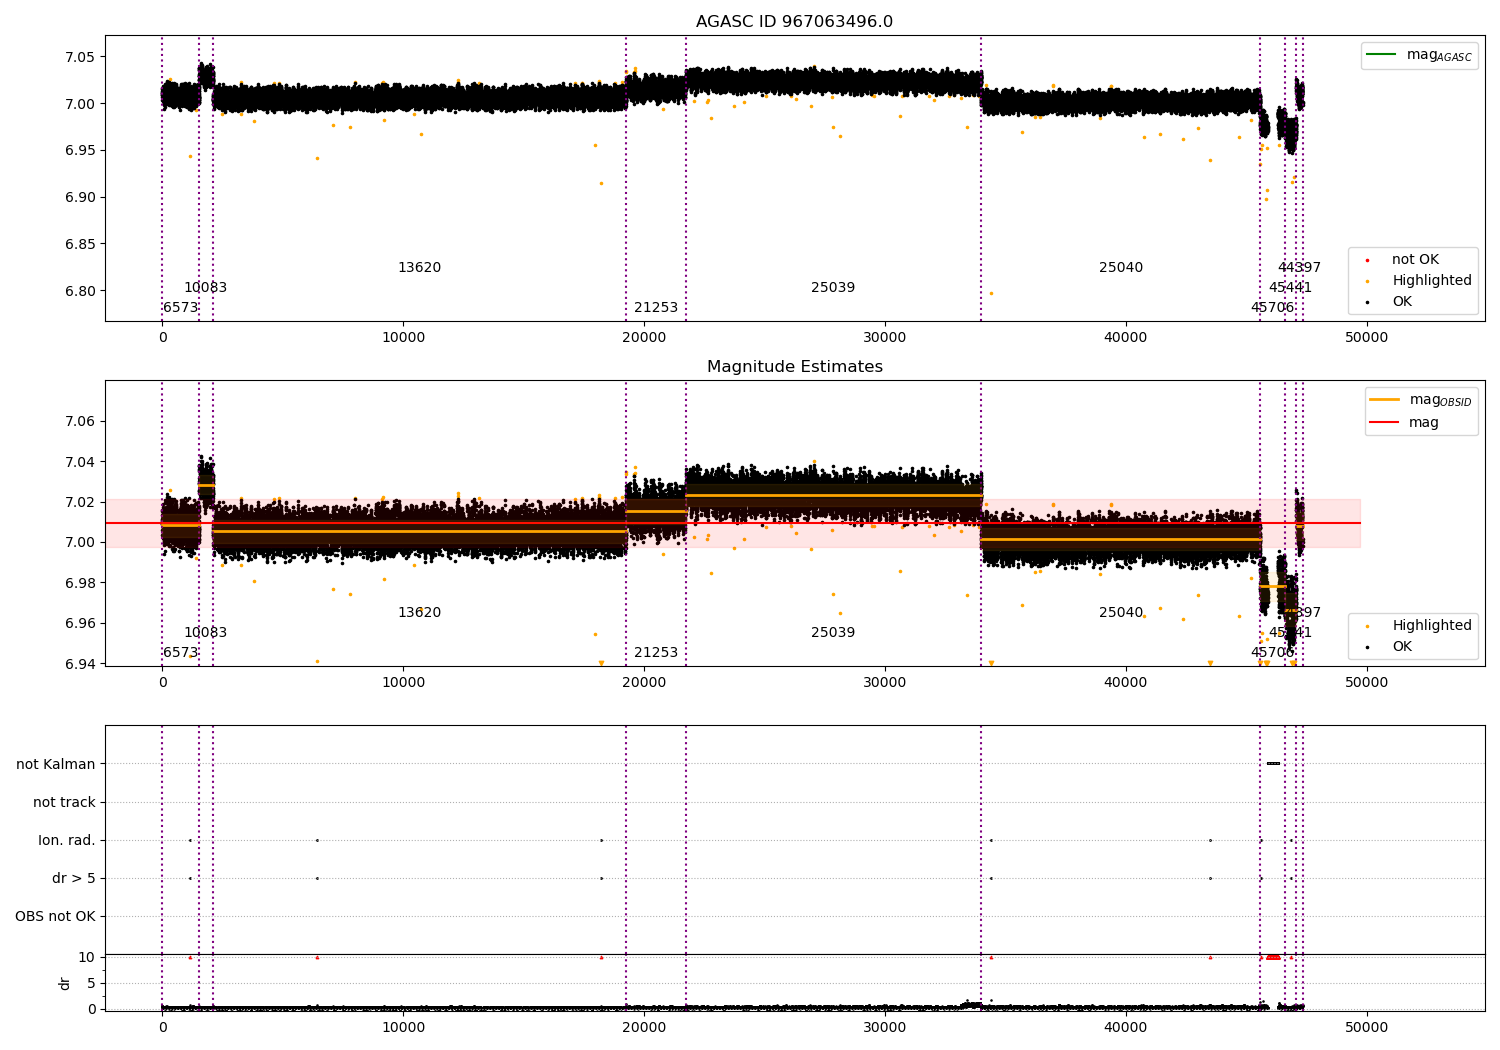Click the 40000 x-axis tick in top plot
Screen dimensions: 1500x1050
click(x=1126, y=338)
